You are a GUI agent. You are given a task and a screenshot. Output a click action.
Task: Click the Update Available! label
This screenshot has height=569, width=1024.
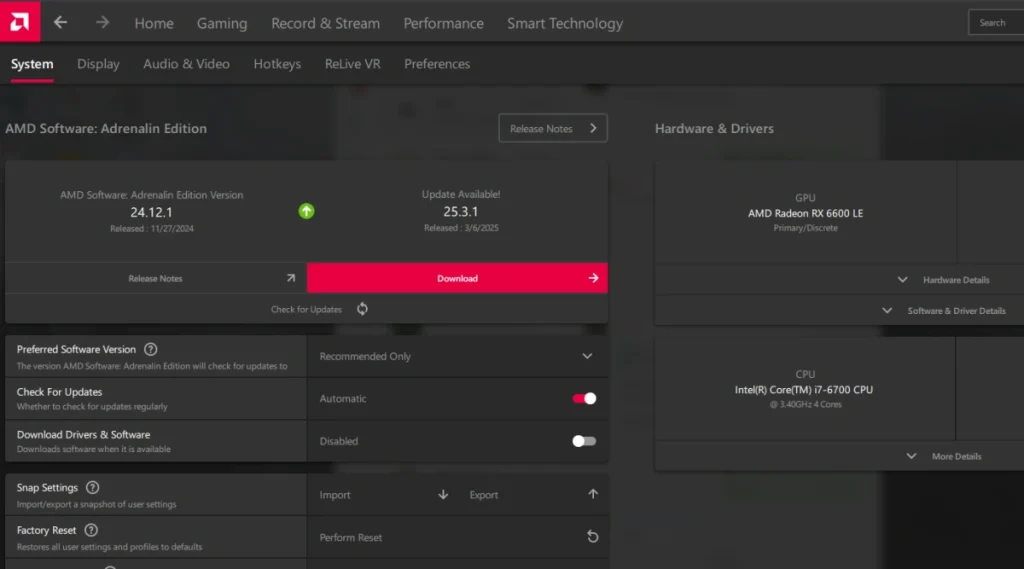[461, 194]
